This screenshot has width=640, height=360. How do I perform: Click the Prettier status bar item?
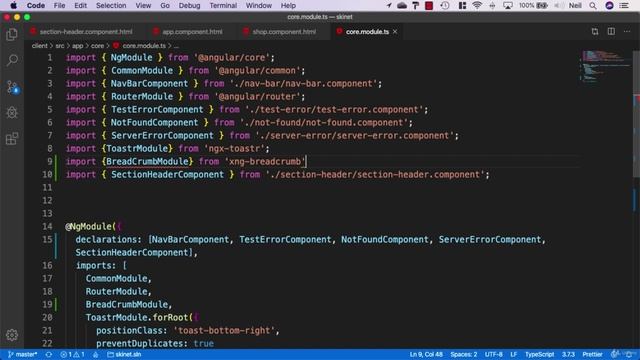(x=592, y=354)
